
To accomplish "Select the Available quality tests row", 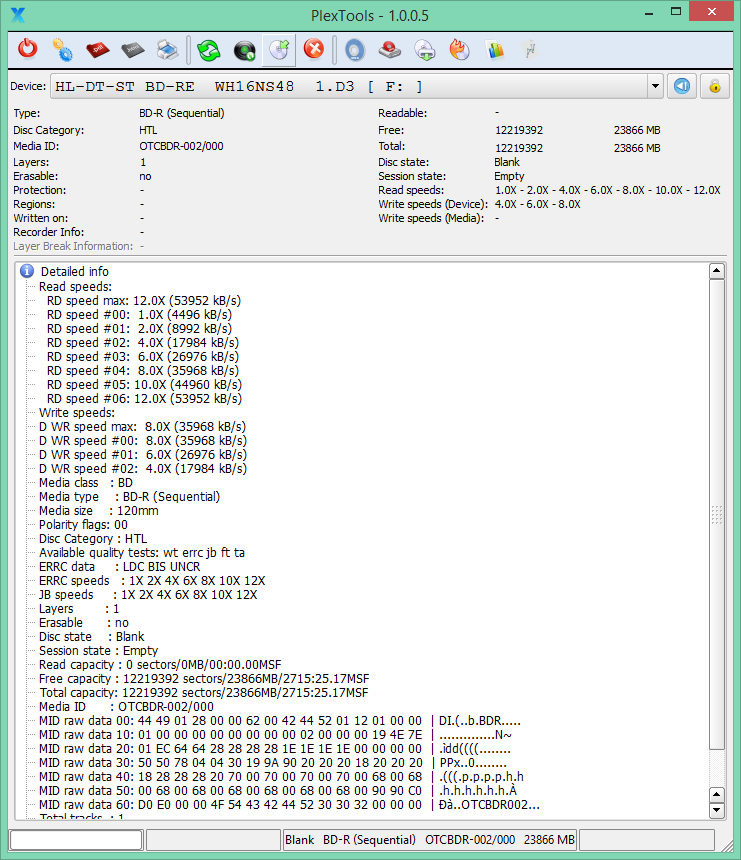I will coord(142,553).
